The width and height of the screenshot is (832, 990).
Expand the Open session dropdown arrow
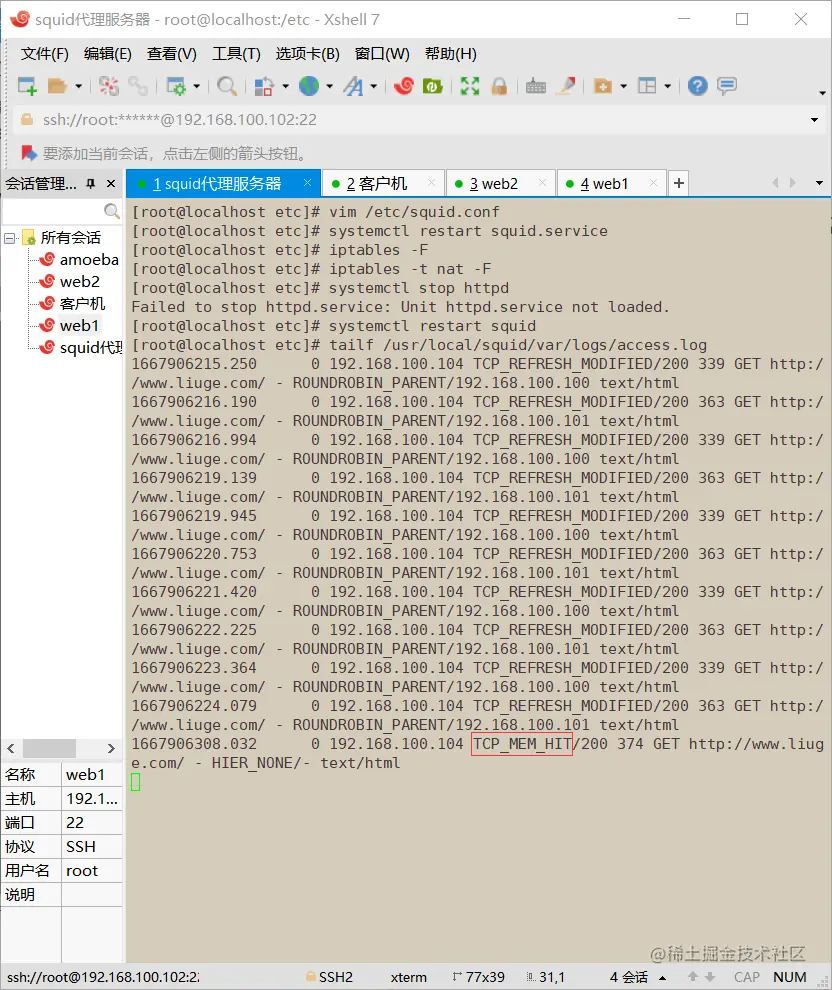79,86
